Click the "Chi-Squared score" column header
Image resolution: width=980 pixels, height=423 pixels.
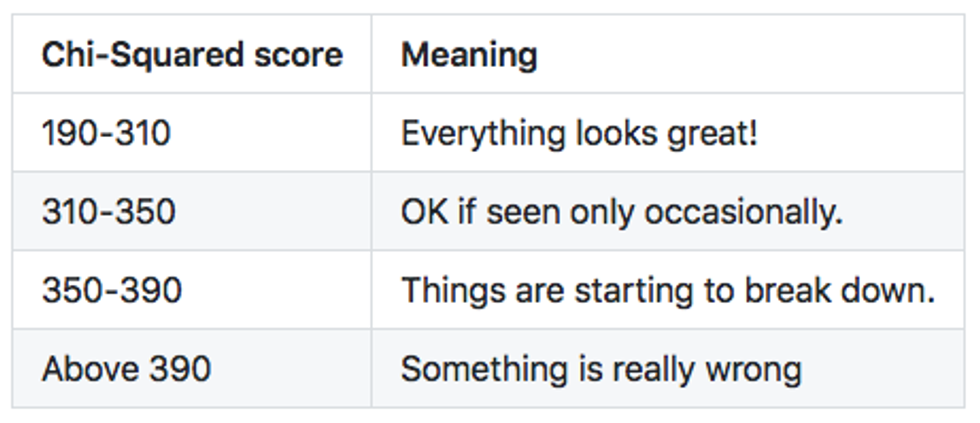192,55
